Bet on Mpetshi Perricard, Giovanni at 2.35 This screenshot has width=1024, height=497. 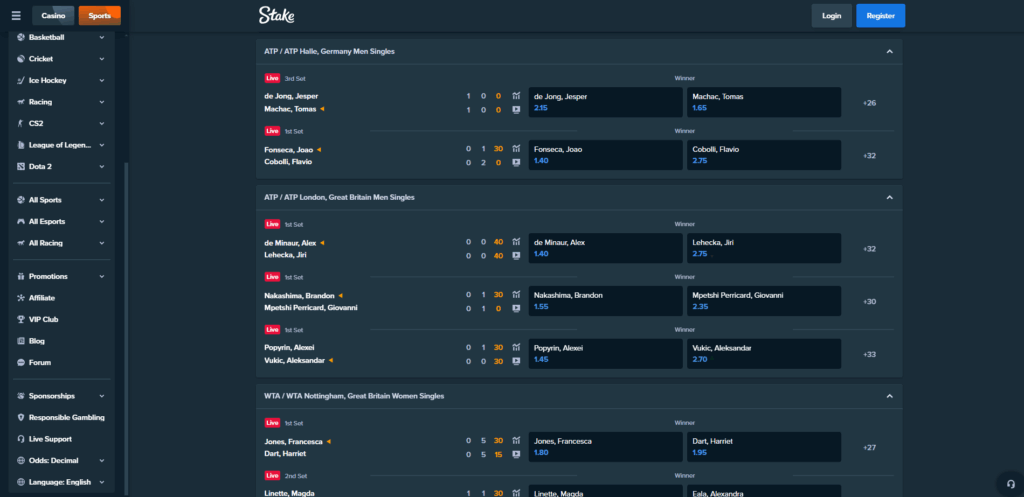coord(764,301)
